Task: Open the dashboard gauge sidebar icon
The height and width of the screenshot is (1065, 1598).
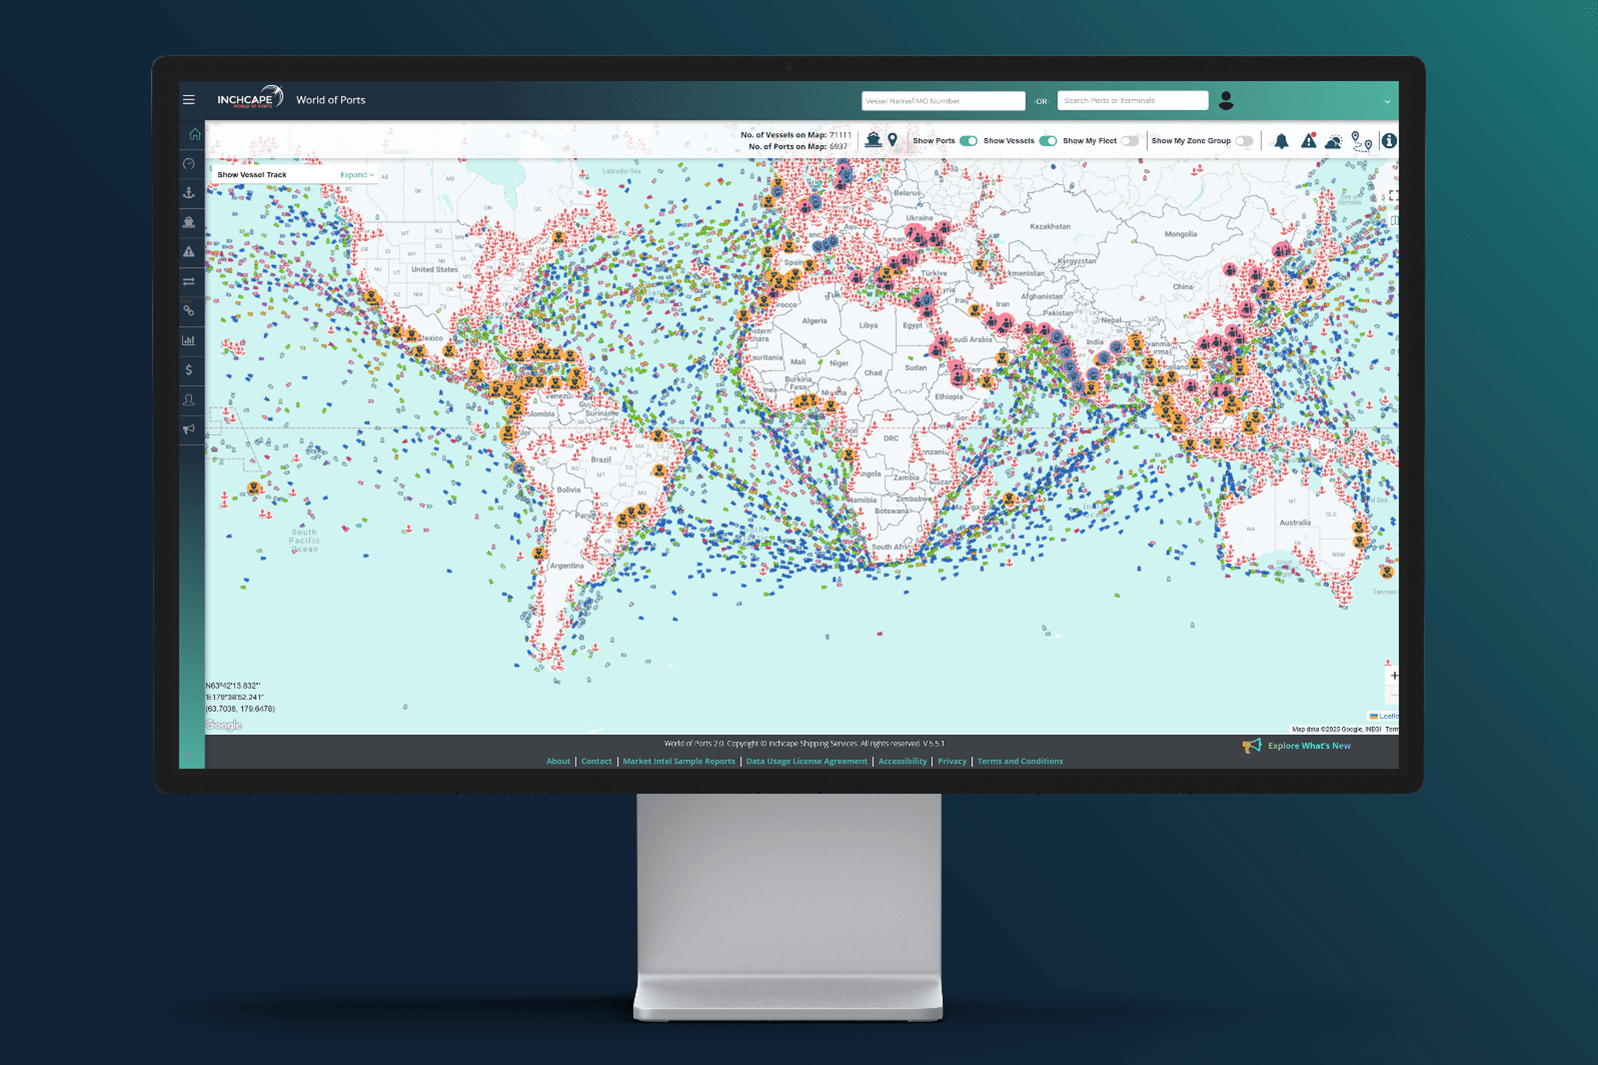Action: pyautogui.click(x=189, y=164)
